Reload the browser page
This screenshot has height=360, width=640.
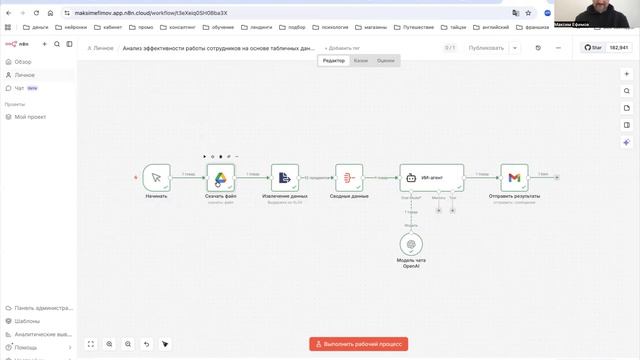[36, 13]
